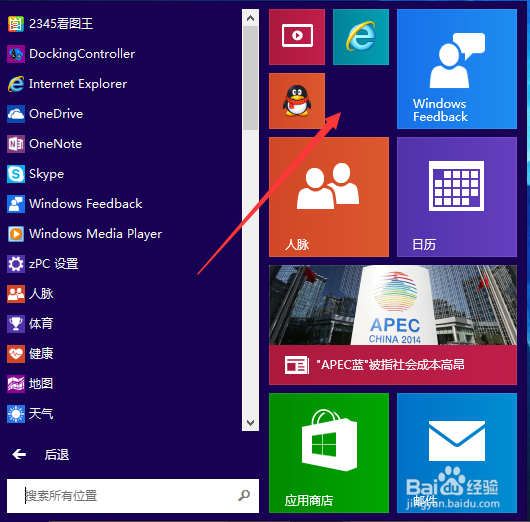Screen dimensions: 530x522
Task: Click the app list scroll down arrow
Action: click(x=250, y=422)
